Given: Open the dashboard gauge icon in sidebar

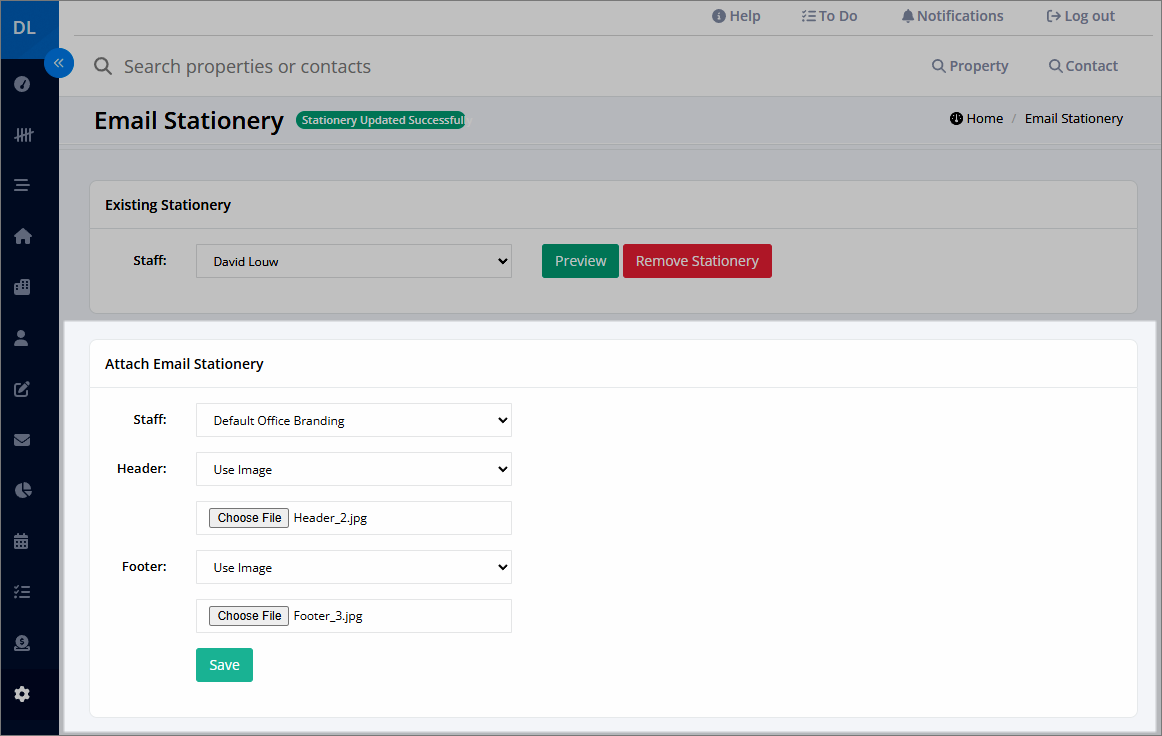Looking at the screenshot, I should [x=22, y=84].
